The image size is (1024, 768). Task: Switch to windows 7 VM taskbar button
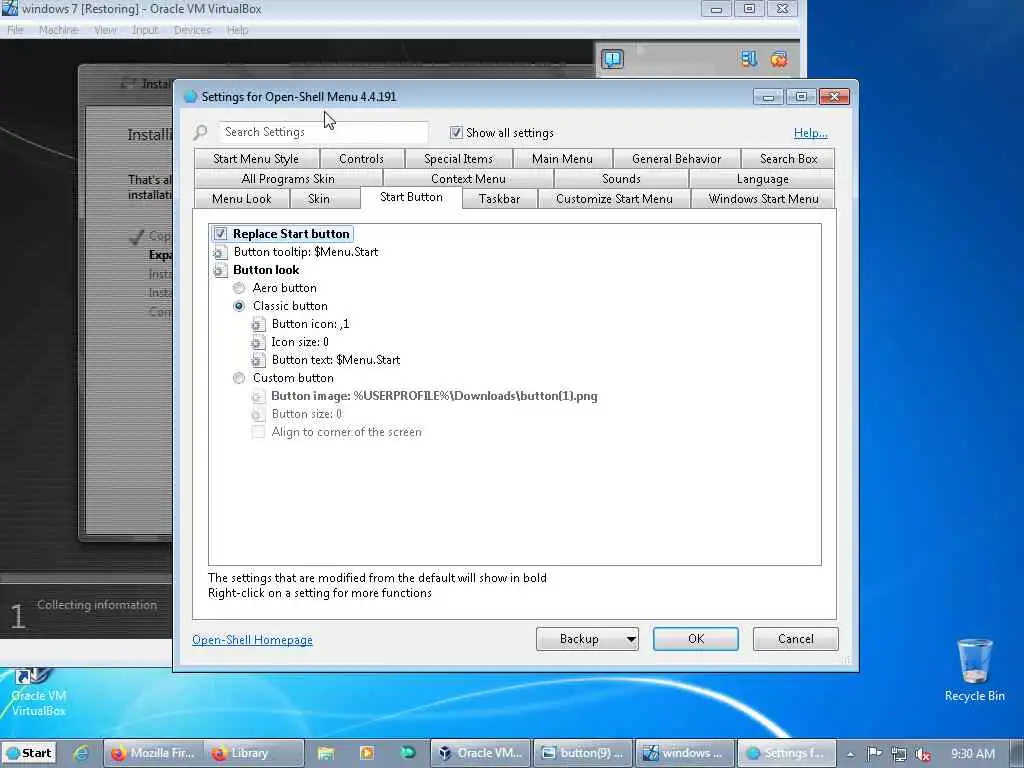click(x=685, y=753)
